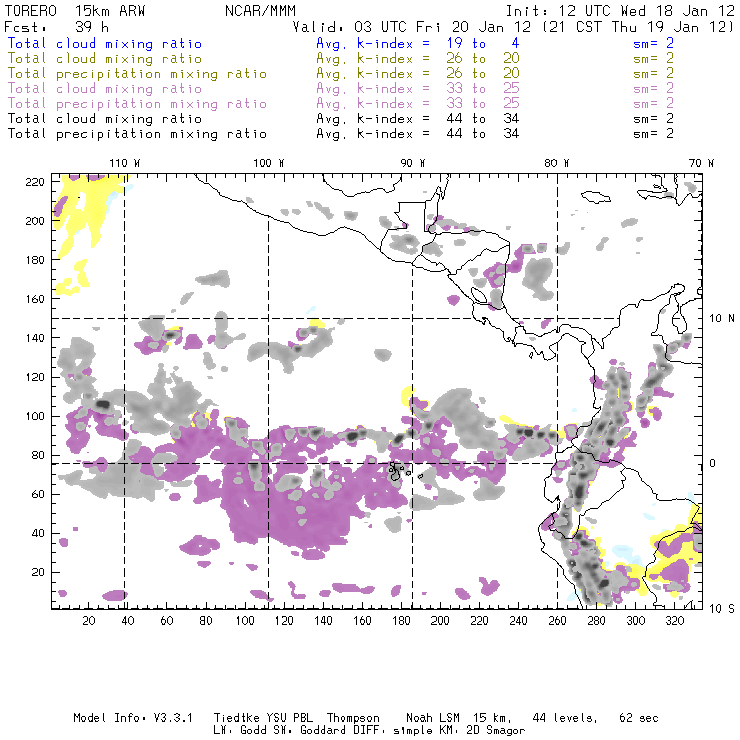Click the "Model Info: V3.3.1" text
The height and width of the screenshot is (740, 740).
pos(133,718)
